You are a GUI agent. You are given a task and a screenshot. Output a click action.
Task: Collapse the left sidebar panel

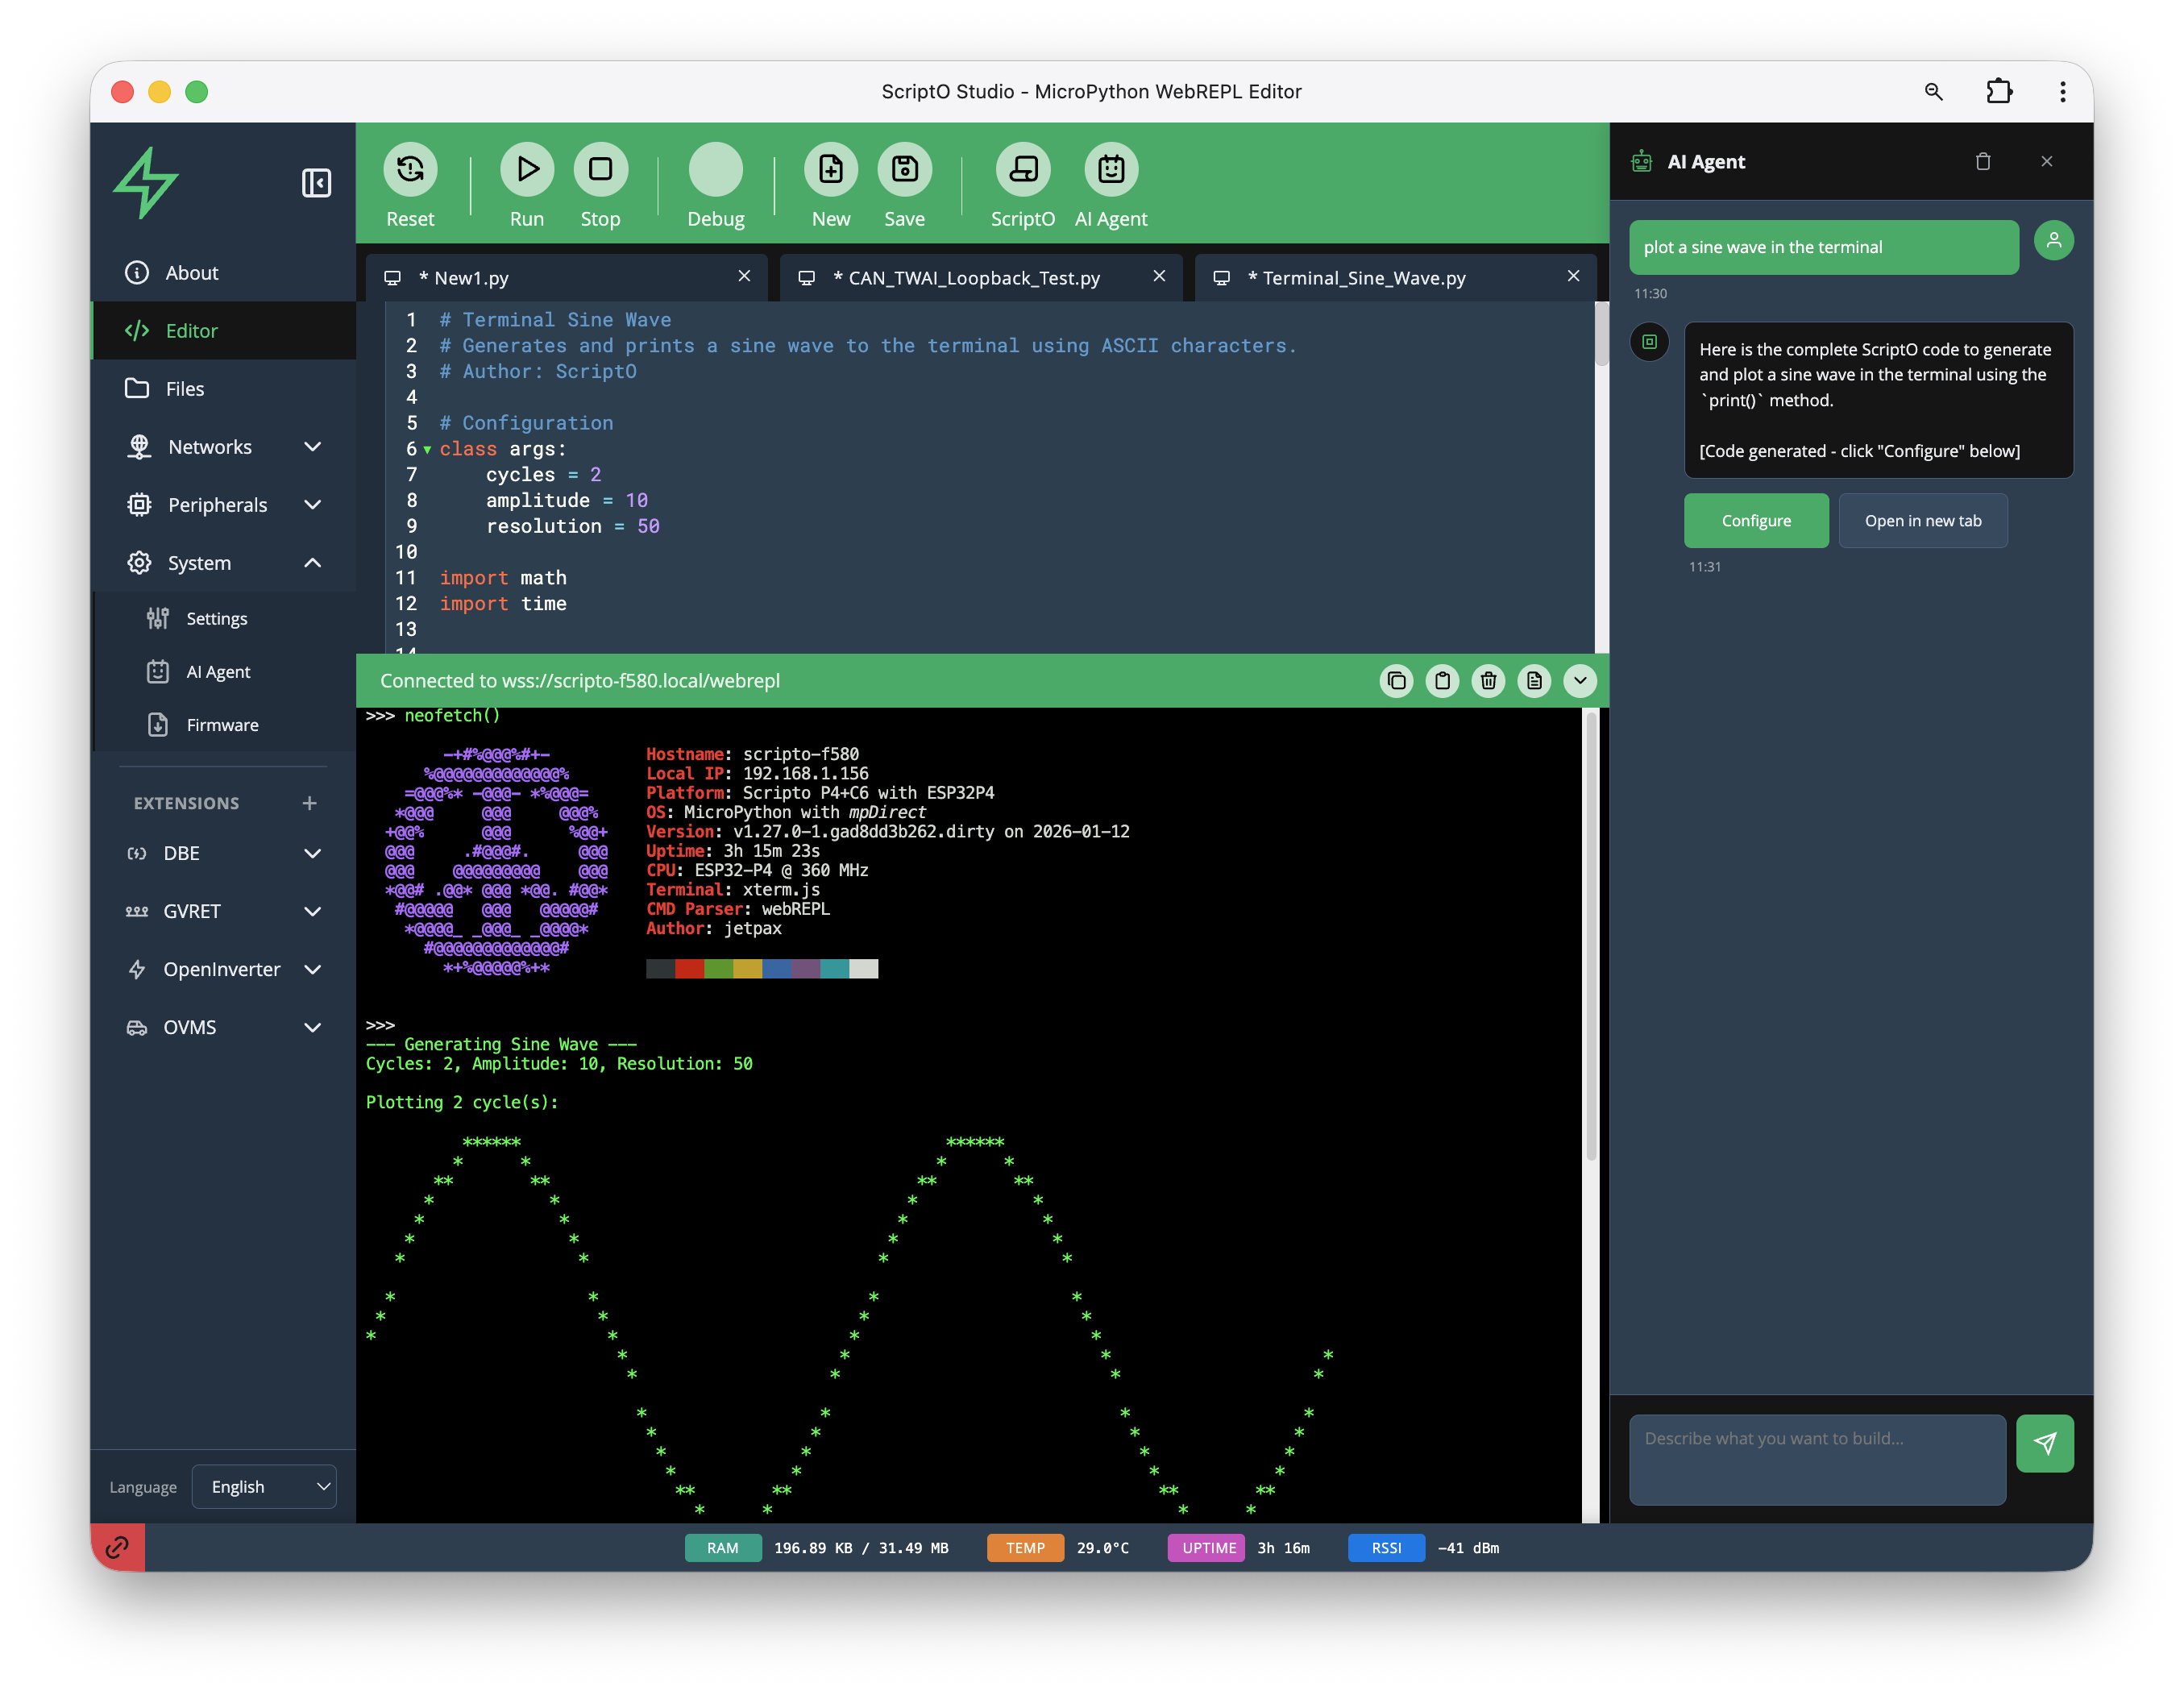pyautogui.click(x=316, y=183)
